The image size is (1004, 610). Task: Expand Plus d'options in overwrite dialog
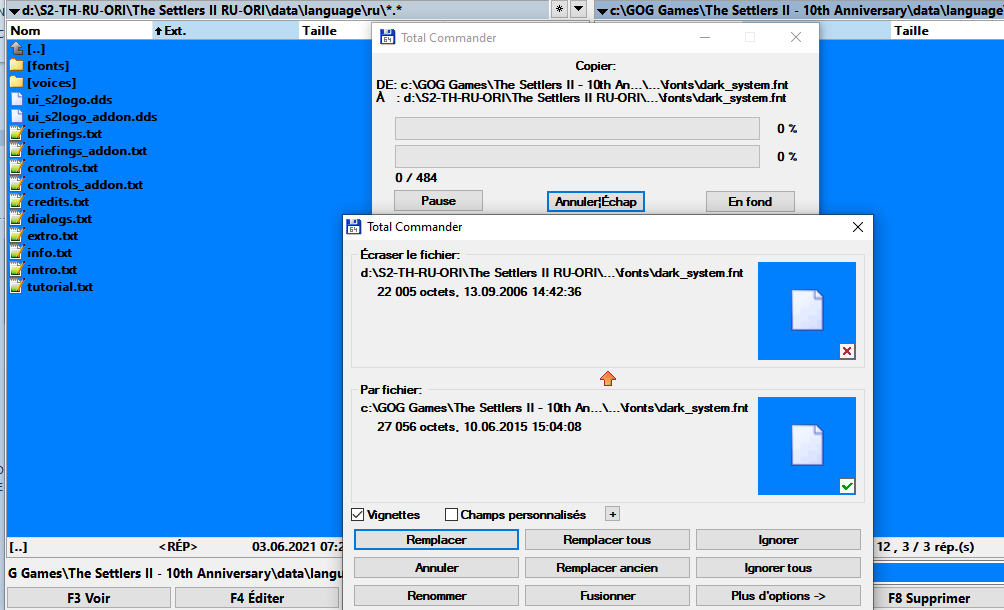point(778,595)
